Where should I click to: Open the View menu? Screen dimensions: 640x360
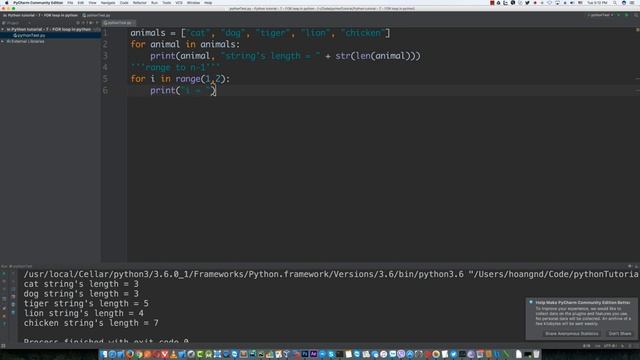[x=93, y=3]
